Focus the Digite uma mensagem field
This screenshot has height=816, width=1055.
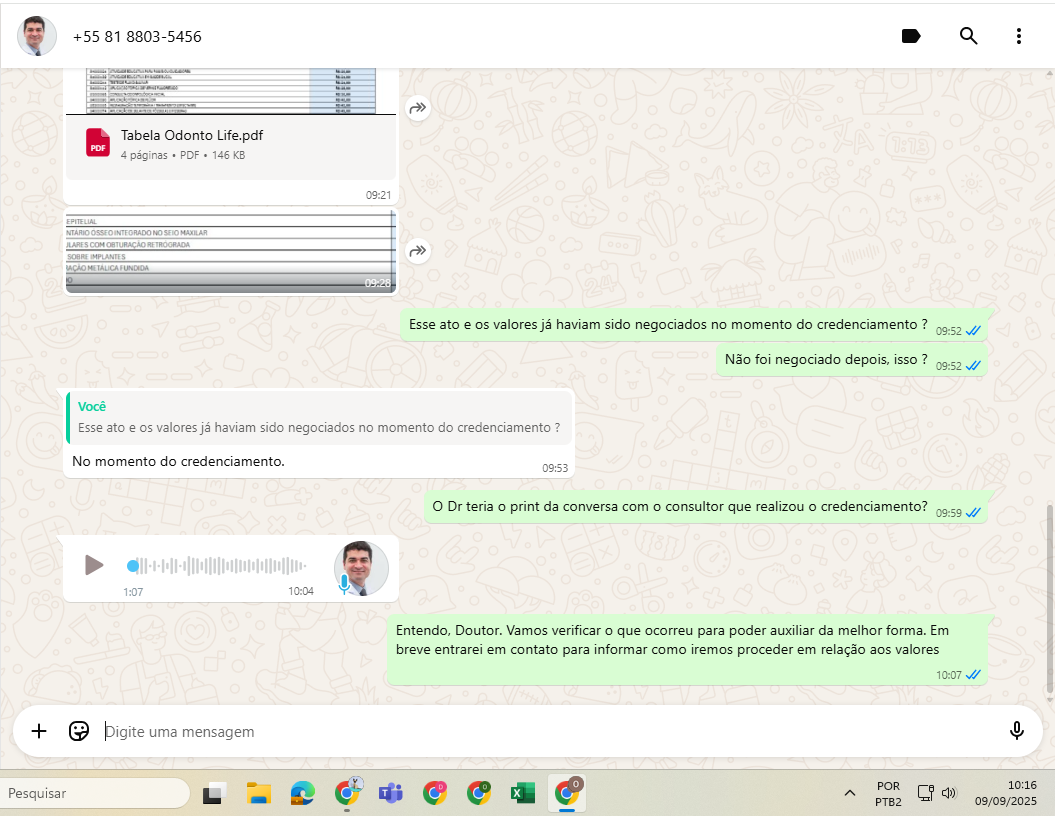[x=548, y=731]
